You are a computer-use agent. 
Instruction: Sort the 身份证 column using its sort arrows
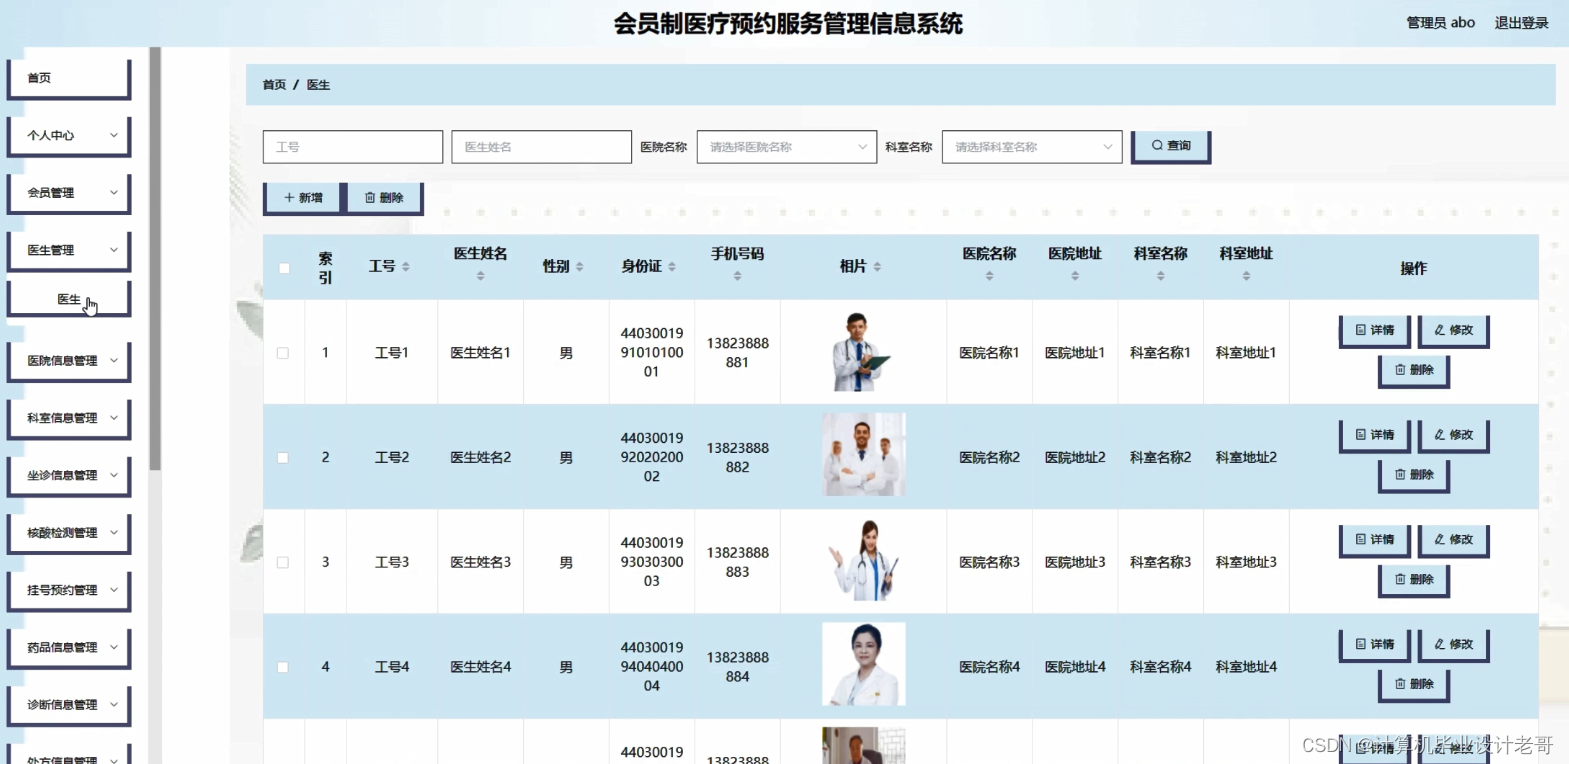672,267
